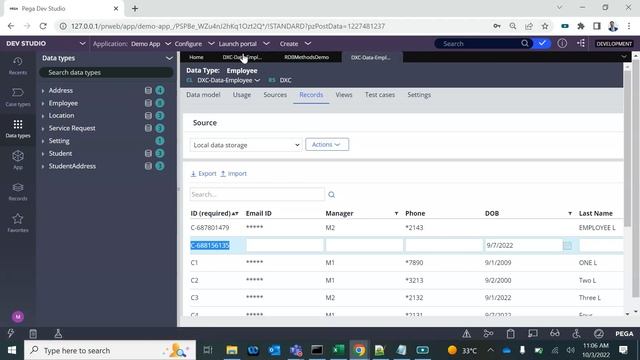Open Case types in the sidebar
The width and height of the screenshot is (640, 360).
pos(18,97)
